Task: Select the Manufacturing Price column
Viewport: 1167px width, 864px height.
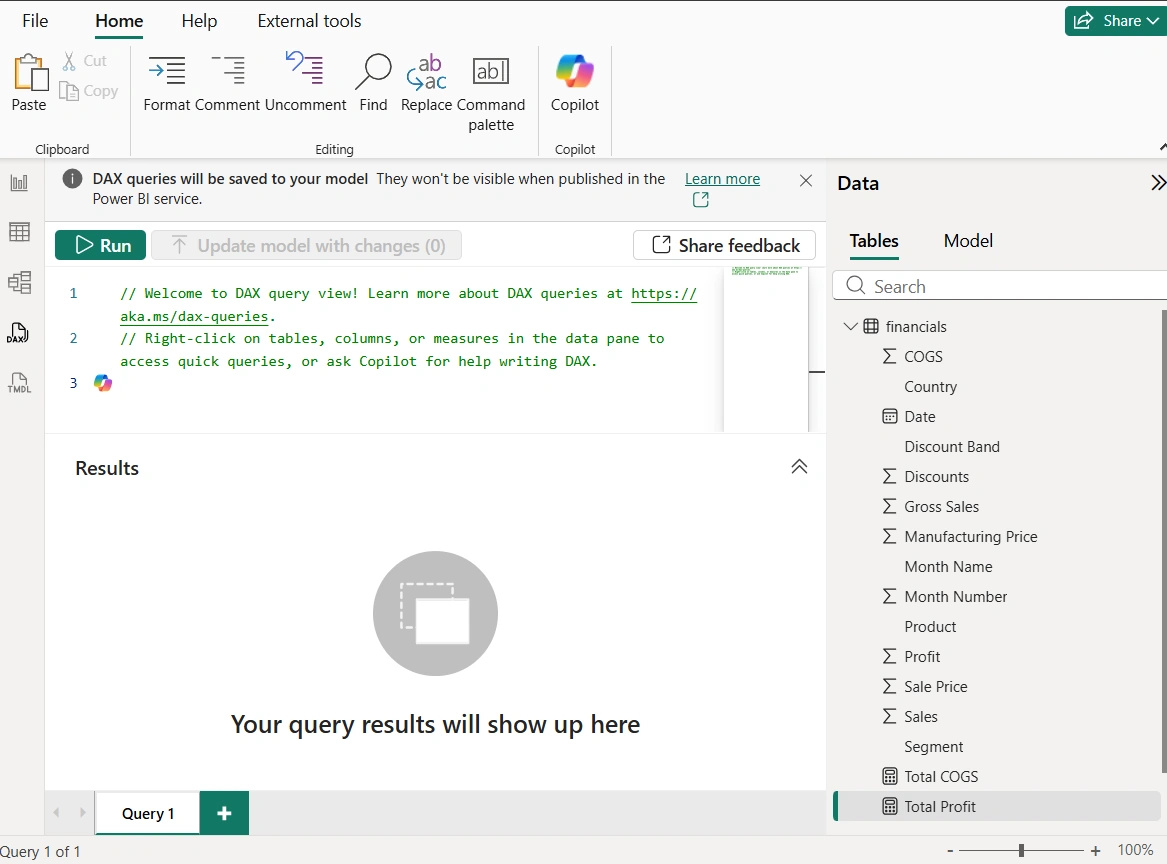Action: coord(971,537)
